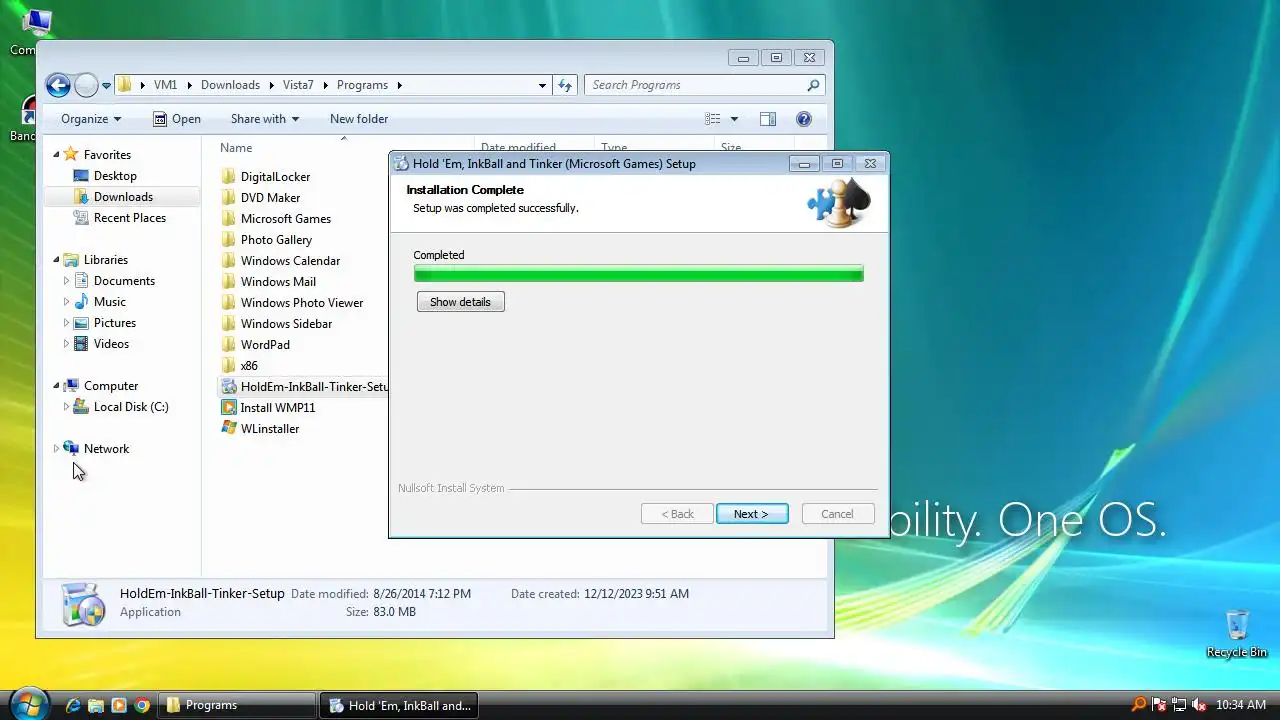Open Chrome from taskbar quick launch

click(x=142, y=705)
